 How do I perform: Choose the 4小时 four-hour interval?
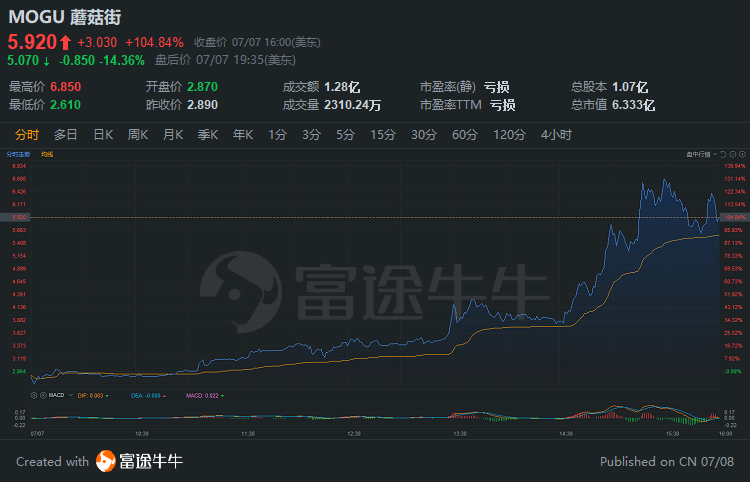[556, 135]
